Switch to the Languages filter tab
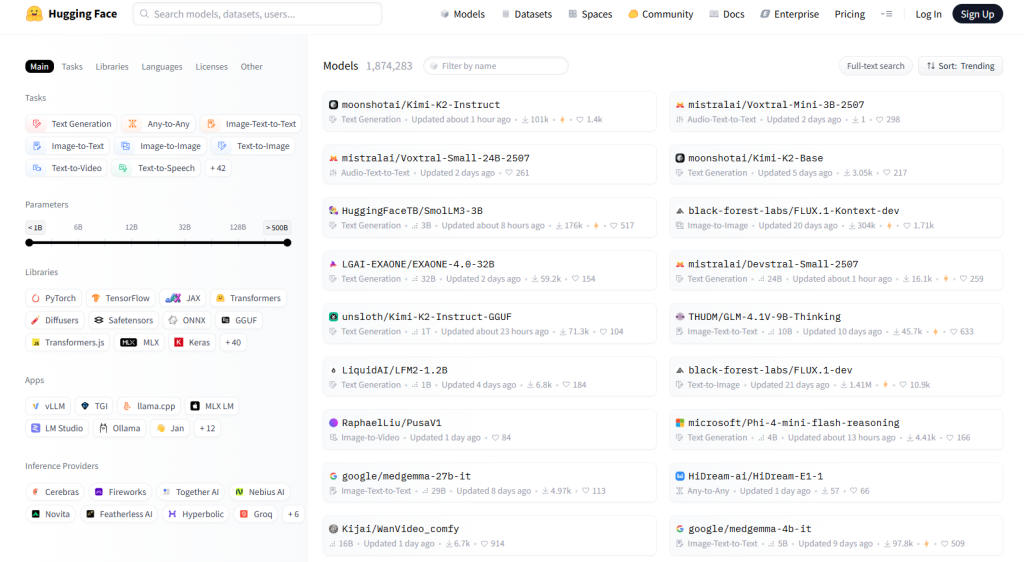The height and width of the screenshot is (562, 1024). click(162, 67)
